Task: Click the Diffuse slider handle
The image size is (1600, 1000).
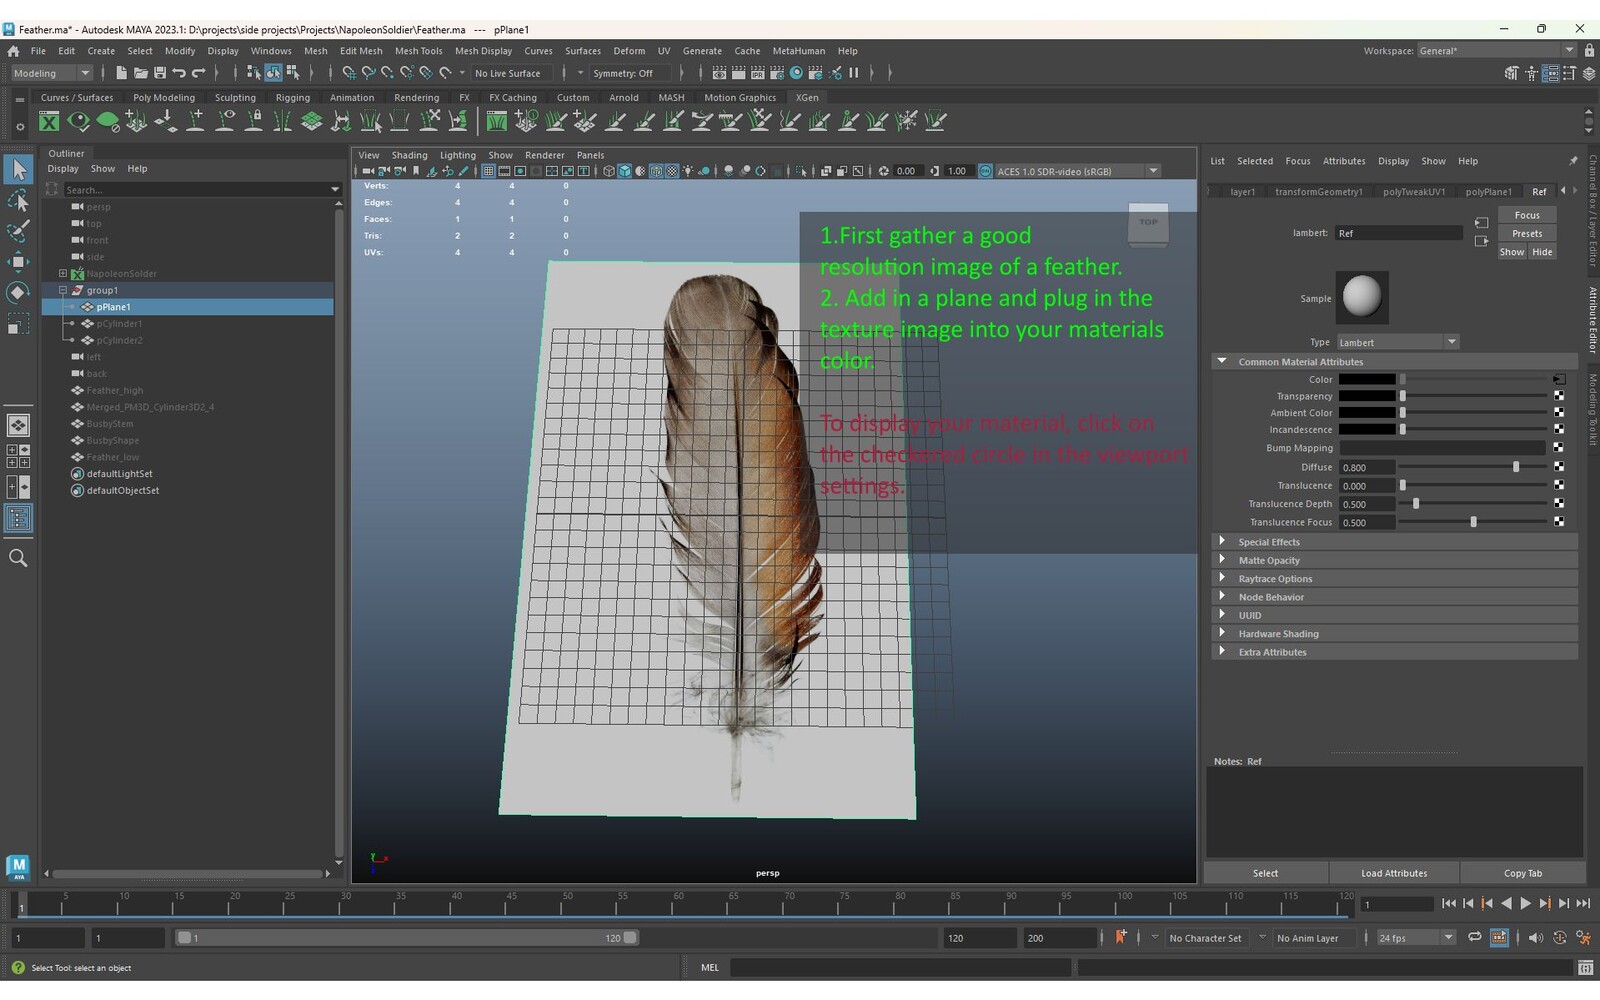Action: tap(1516, 467)
